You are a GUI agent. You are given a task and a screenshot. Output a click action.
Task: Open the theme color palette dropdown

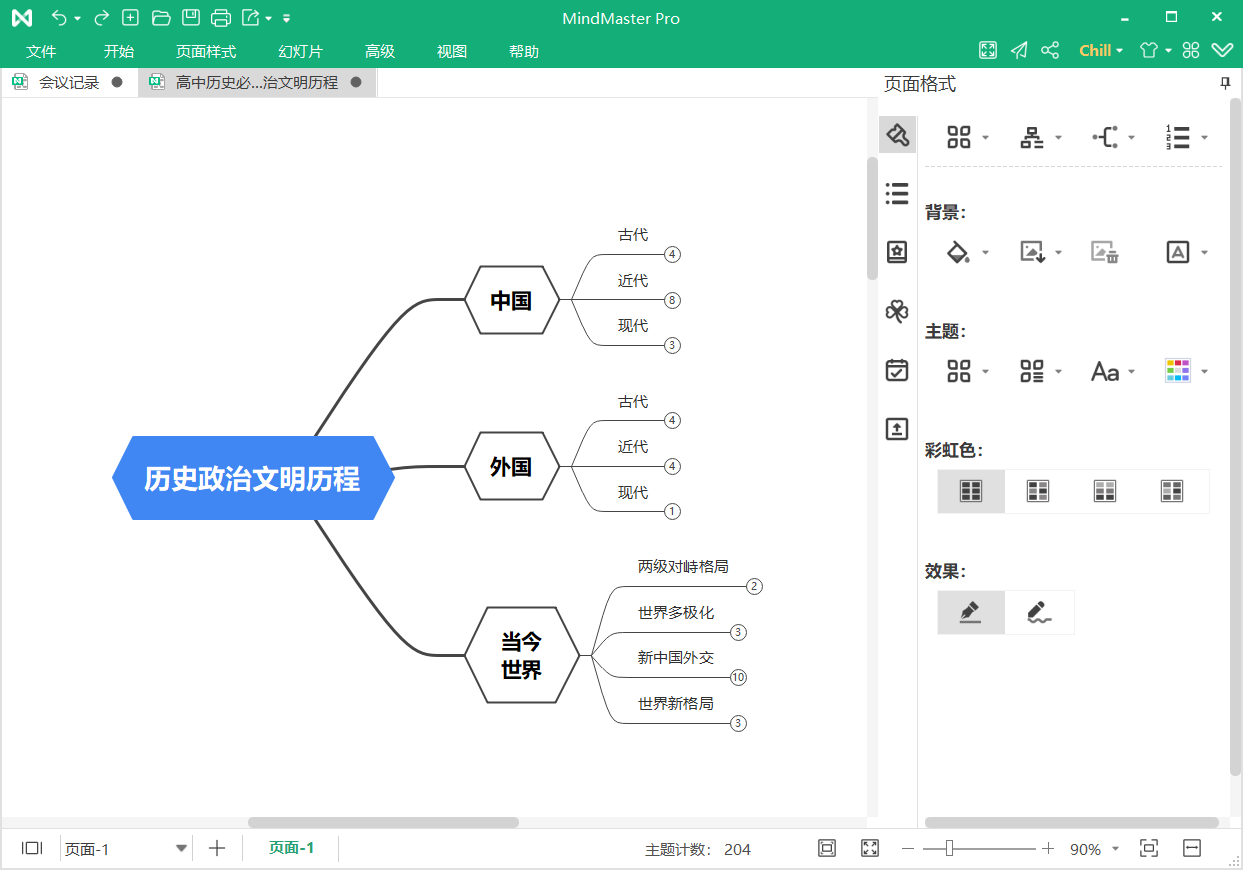tap(1187, 372)
